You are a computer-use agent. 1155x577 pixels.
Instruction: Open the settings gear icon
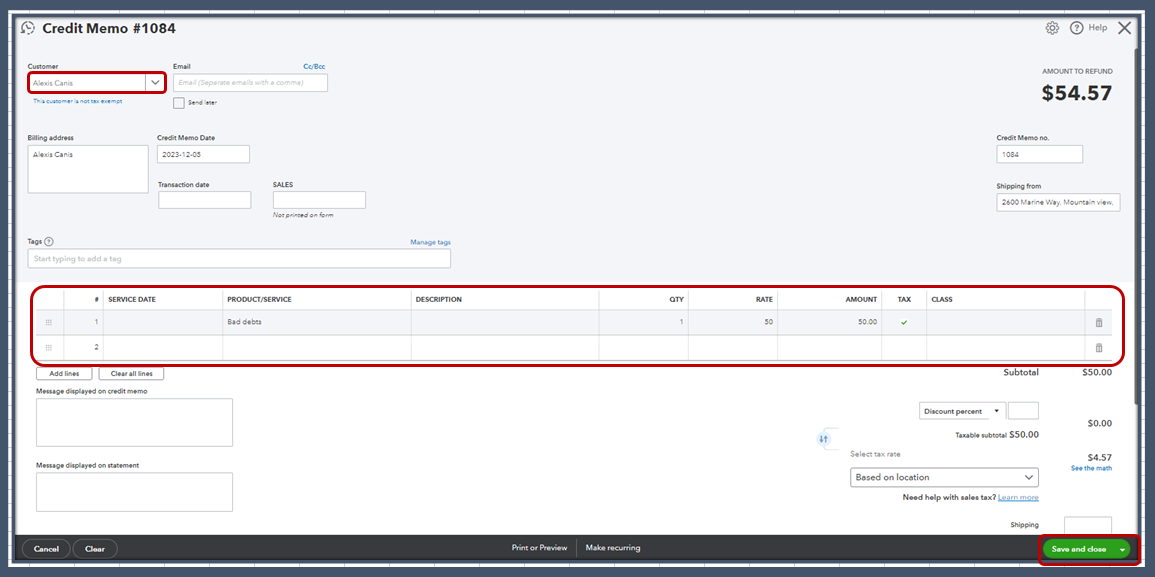(x=1052, y=28)
